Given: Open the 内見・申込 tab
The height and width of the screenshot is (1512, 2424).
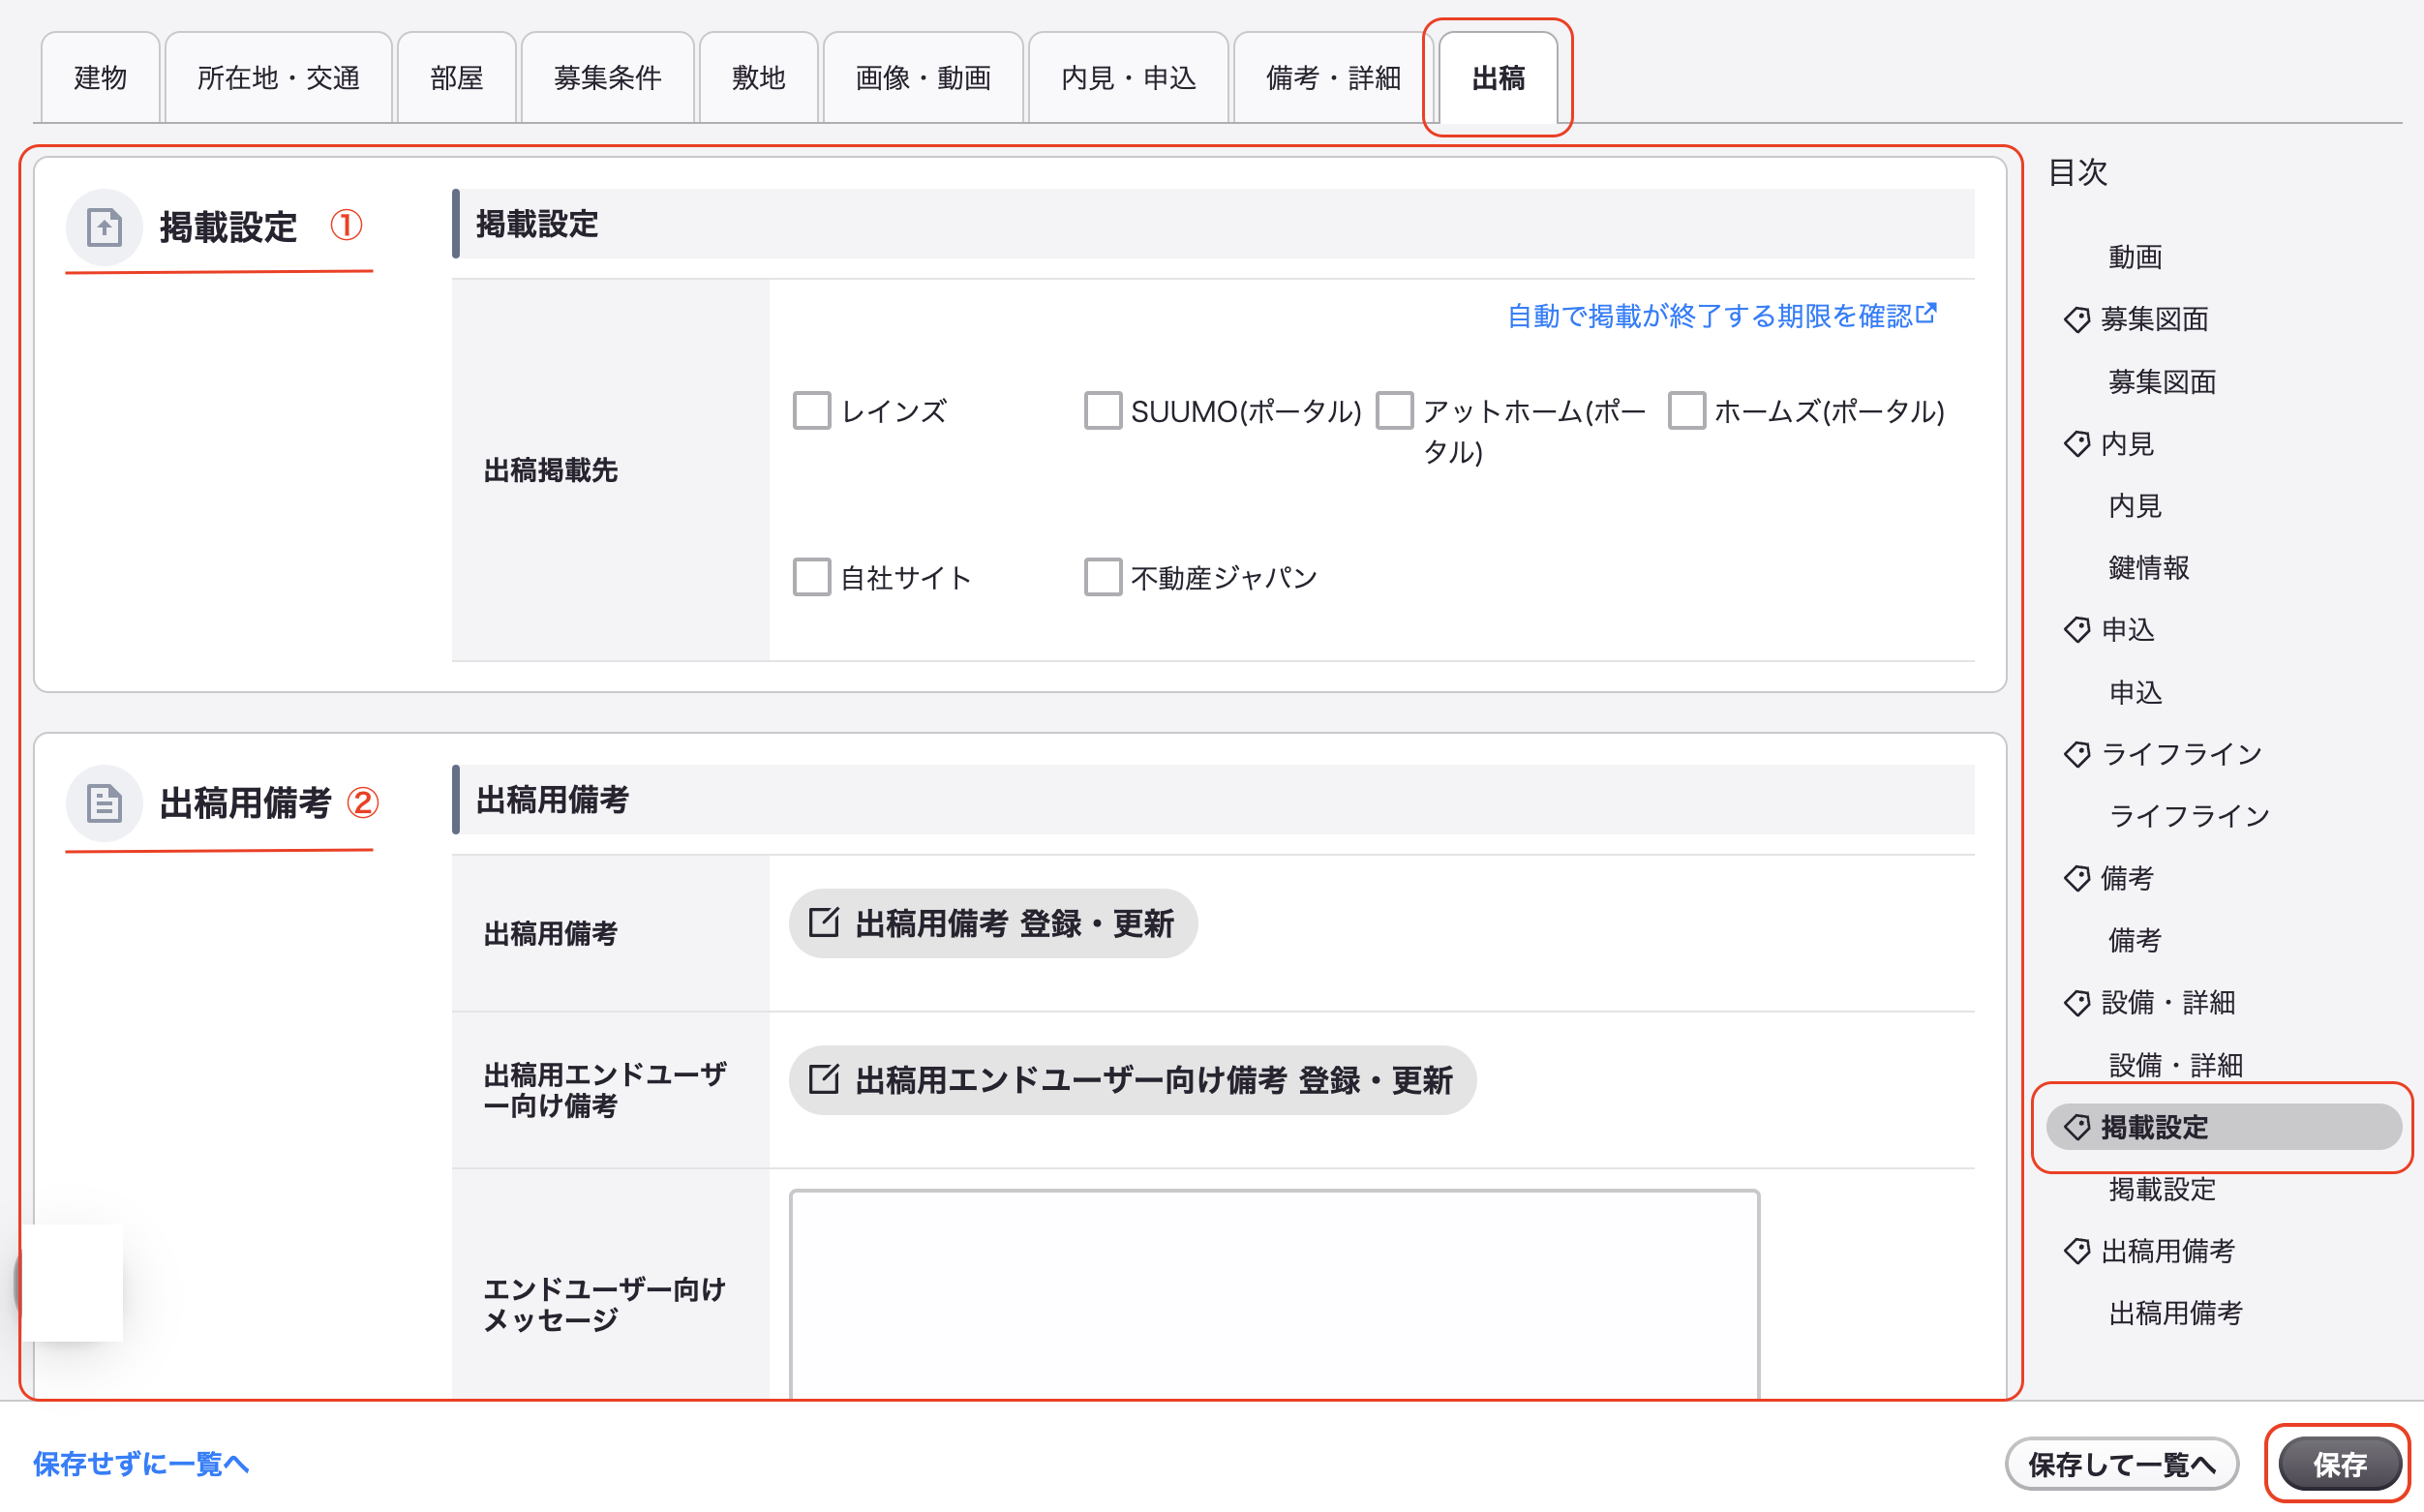Looking at the screenshot, I should tap(1128, 77).
